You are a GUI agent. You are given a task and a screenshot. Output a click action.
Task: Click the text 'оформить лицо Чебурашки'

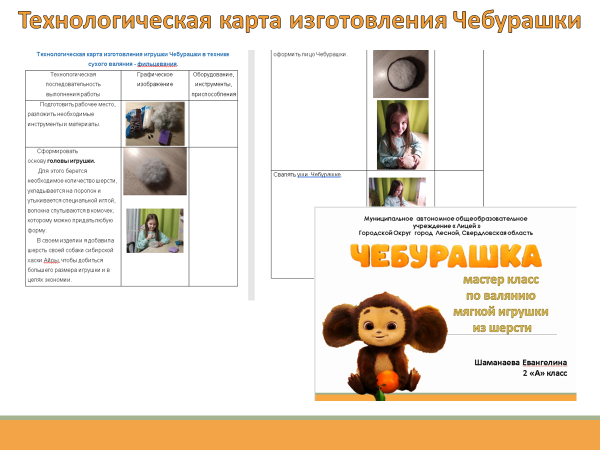310,54
